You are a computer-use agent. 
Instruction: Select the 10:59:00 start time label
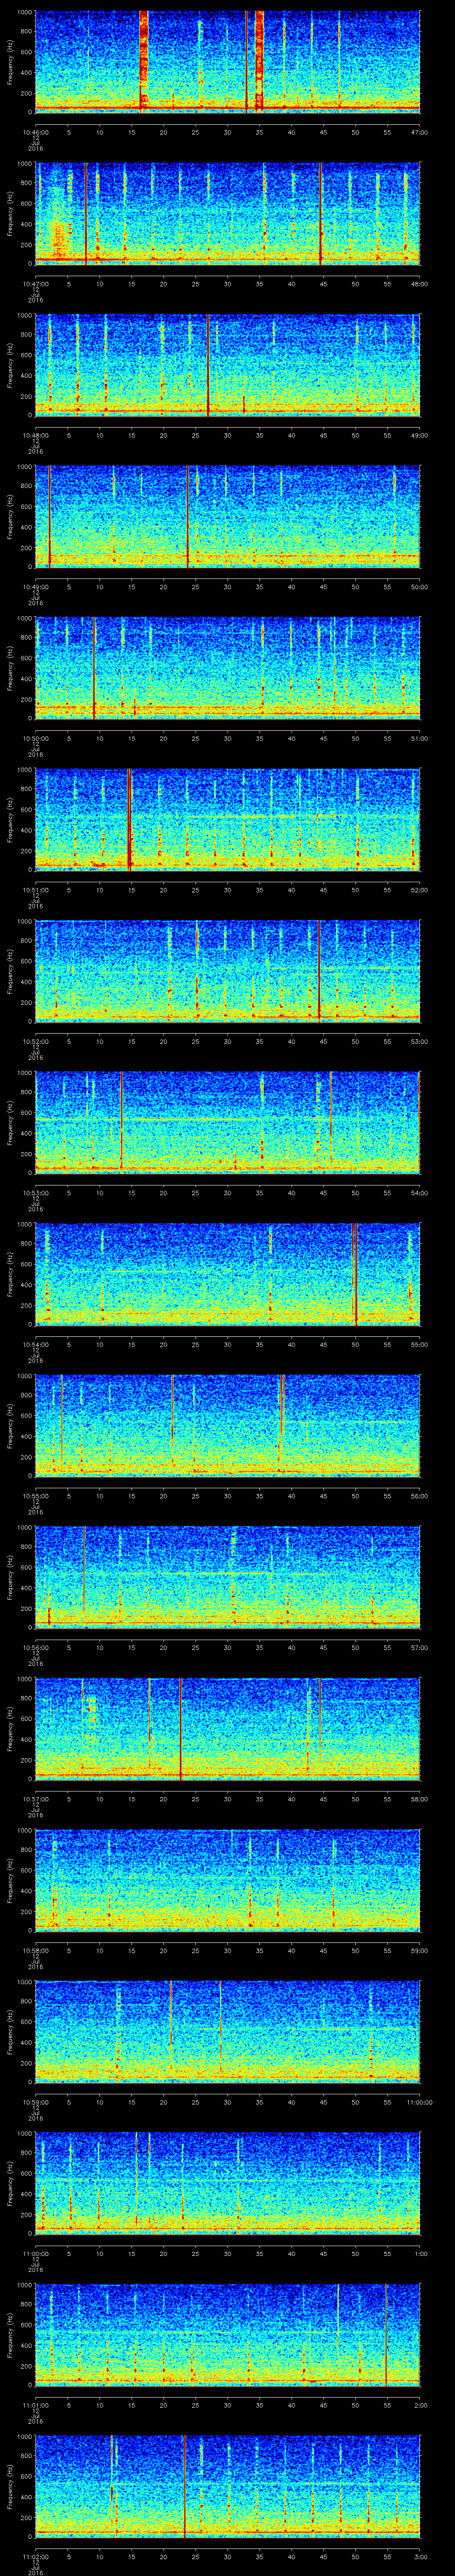35,2102
